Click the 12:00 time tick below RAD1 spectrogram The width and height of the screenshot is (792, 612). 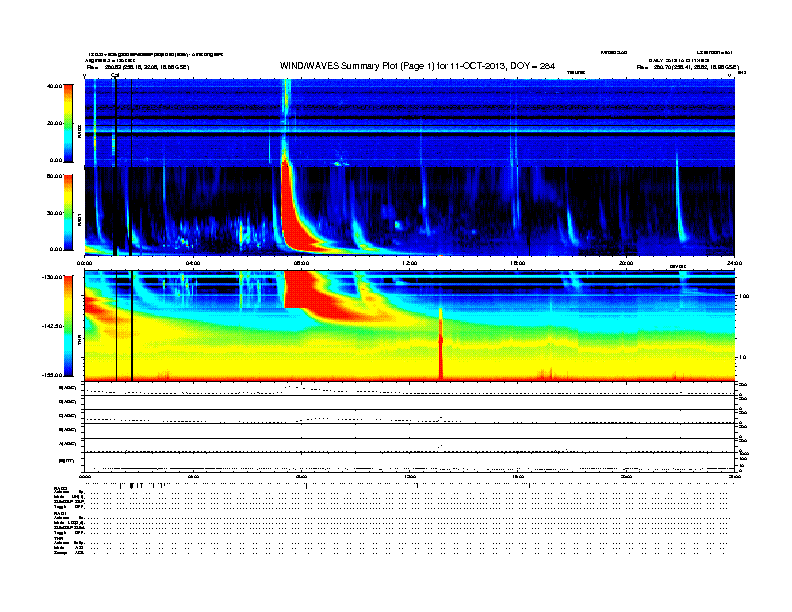pos(410,263)
